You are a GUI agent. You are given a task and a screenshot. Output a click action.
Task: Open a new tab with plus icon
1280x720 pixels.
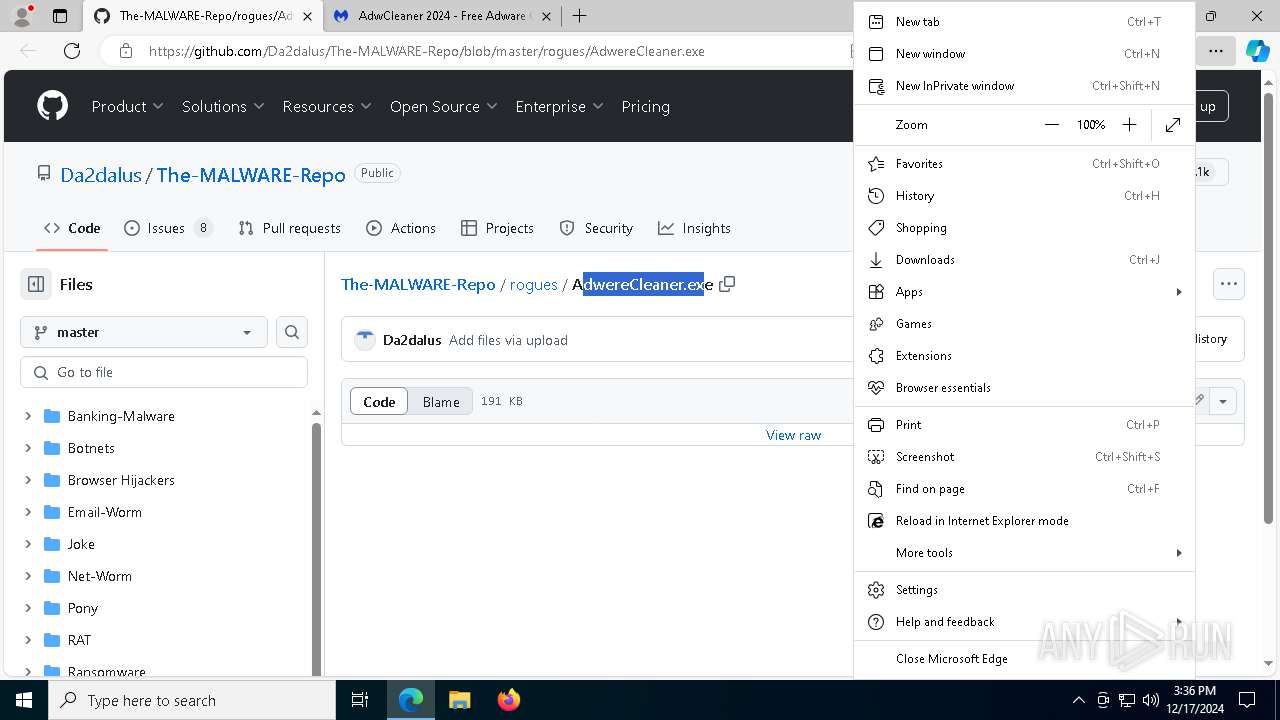pos(579,16)
